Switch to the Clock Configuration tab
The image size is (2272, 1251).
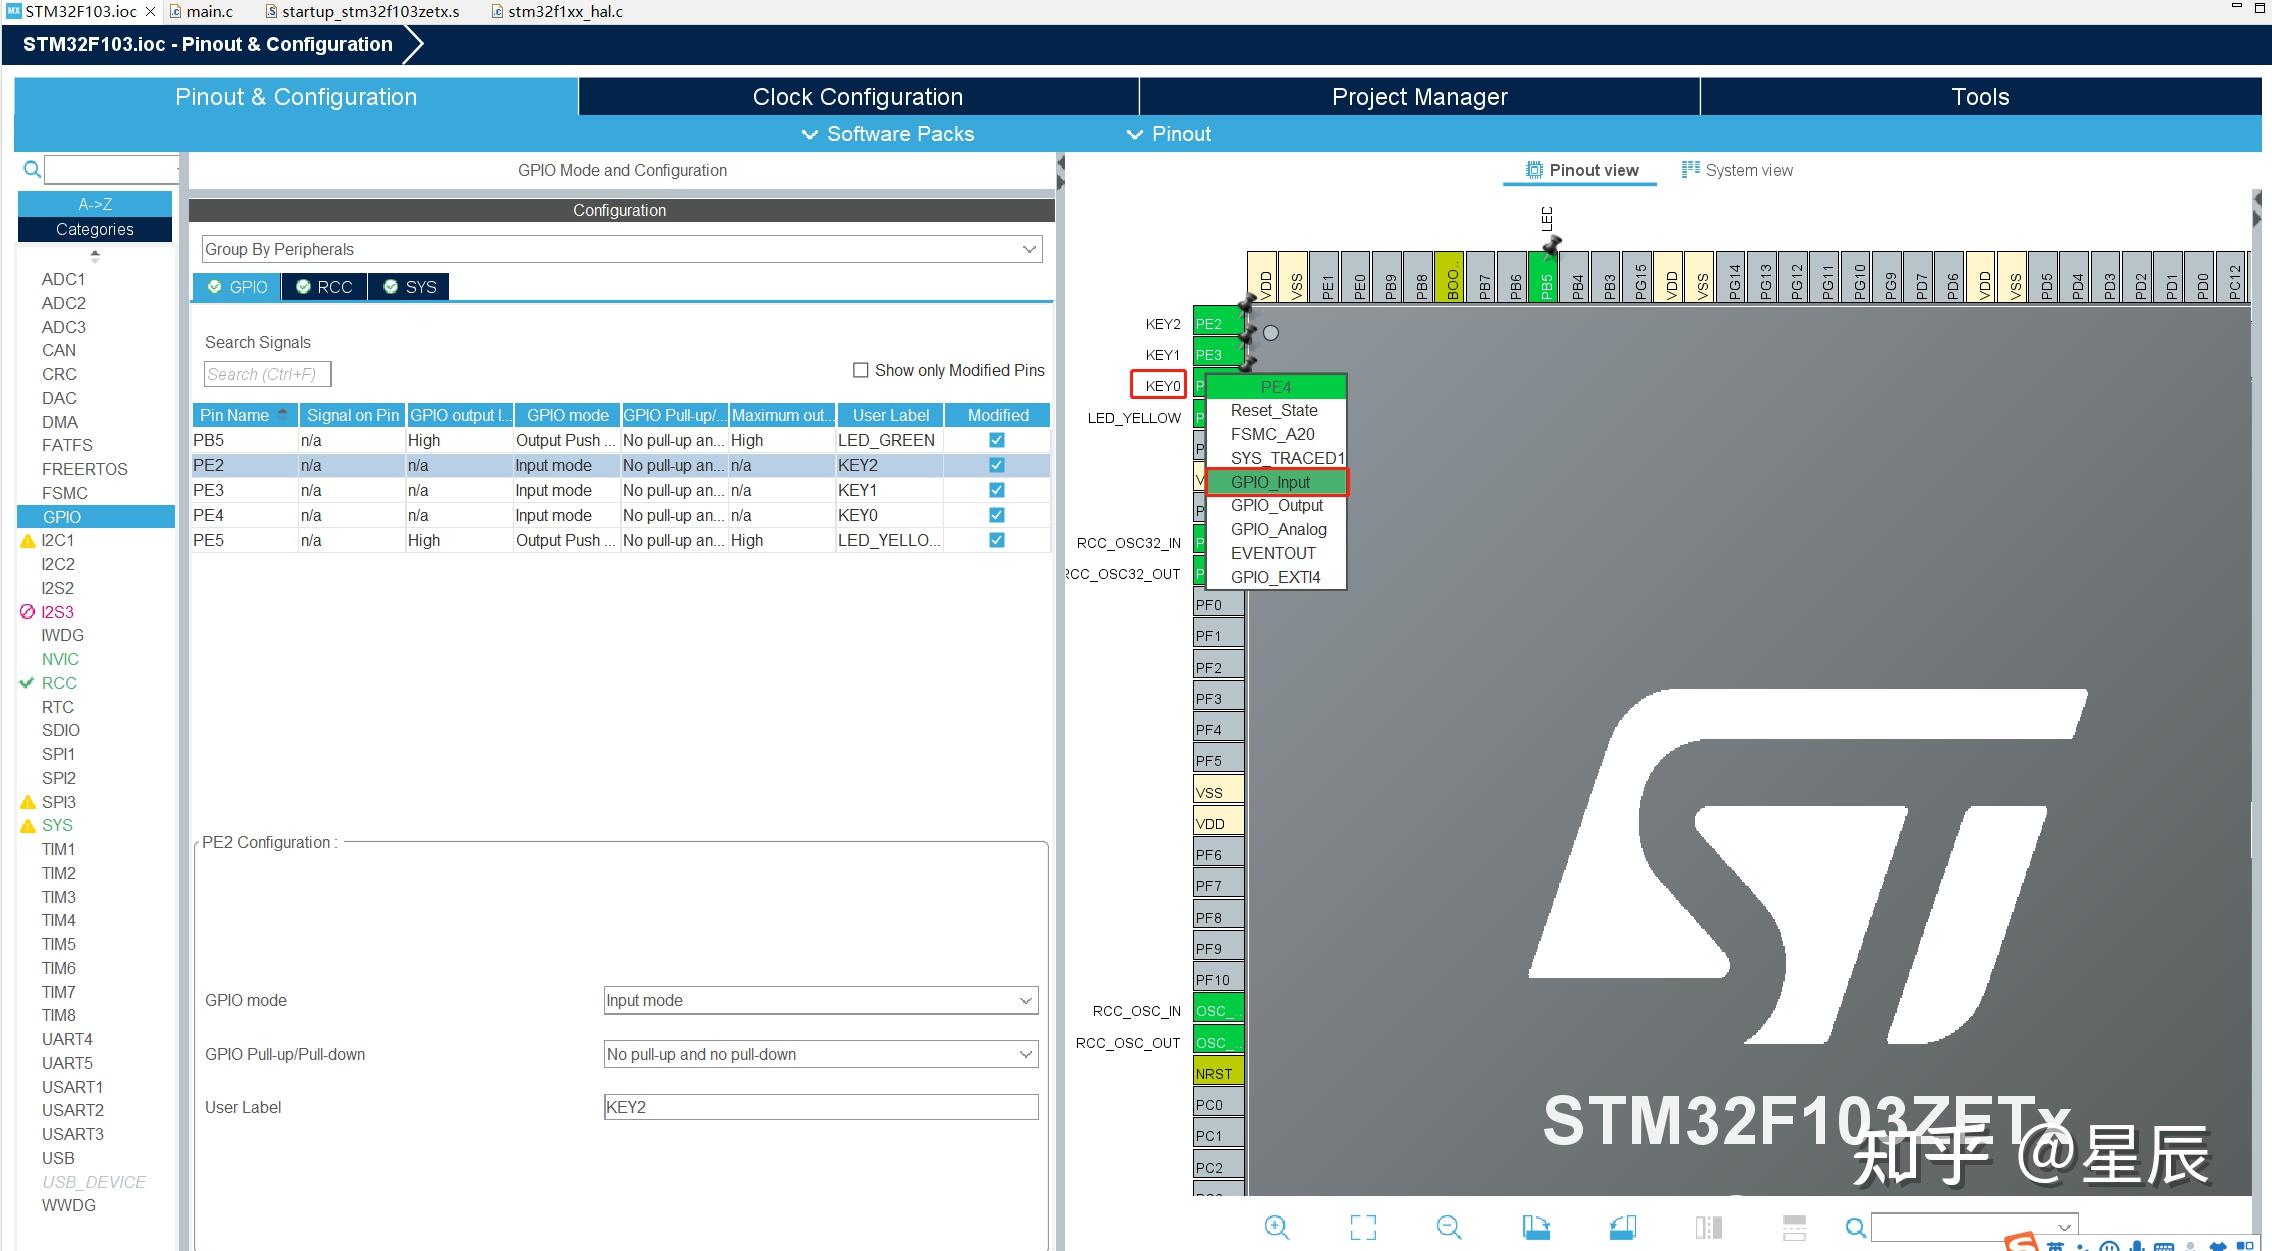[x=857, y=97]
